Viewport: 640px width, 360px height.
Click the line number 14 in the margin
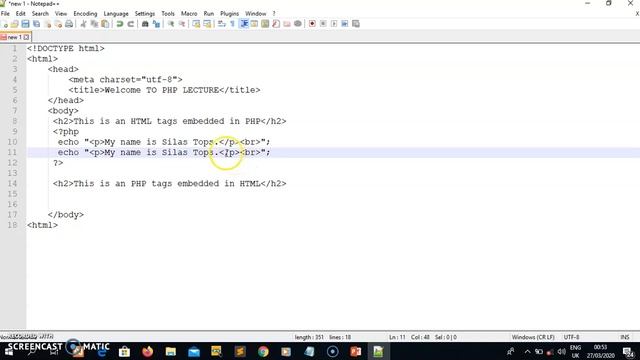[x=13, y=184]
